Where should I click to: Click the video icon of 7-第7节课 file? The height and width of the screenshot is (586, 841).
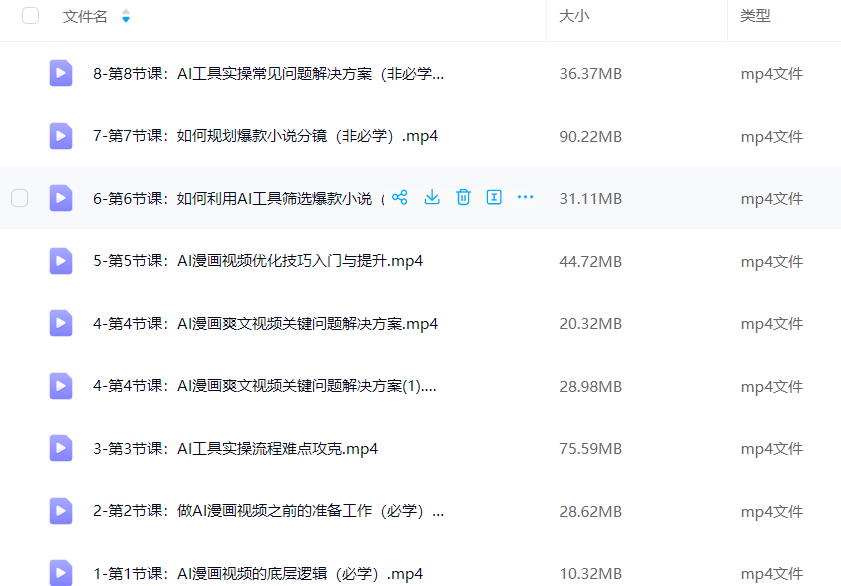point(61,136)
